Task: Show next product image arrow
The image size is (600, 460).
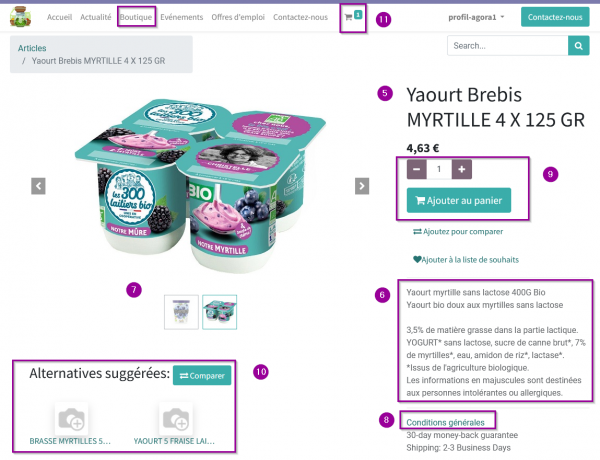Action: coord(362,186)
